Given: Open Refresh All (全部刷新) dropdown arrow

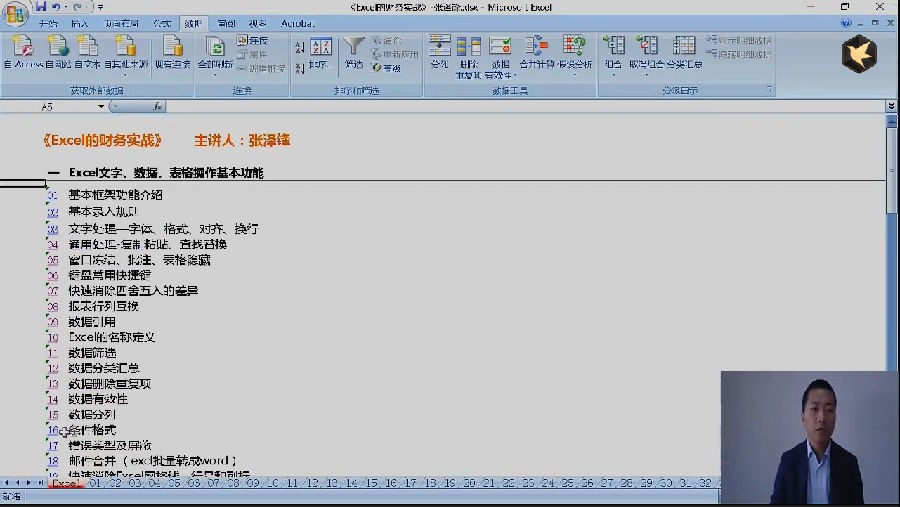Looking at the screenshot, I should [x=215, y=74].
